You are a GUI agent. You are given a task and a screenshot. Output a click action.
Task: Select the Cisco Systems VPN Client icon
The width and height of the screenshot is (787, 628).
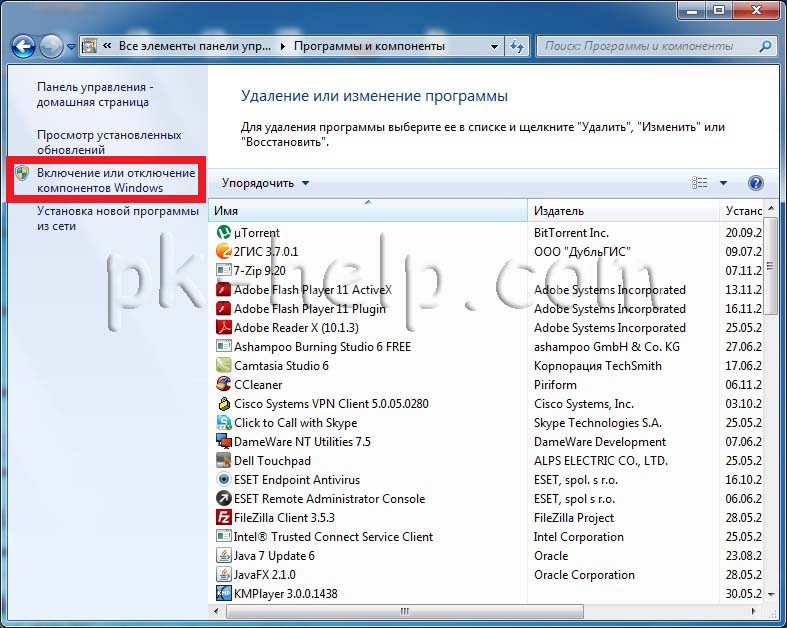(223, 404)
